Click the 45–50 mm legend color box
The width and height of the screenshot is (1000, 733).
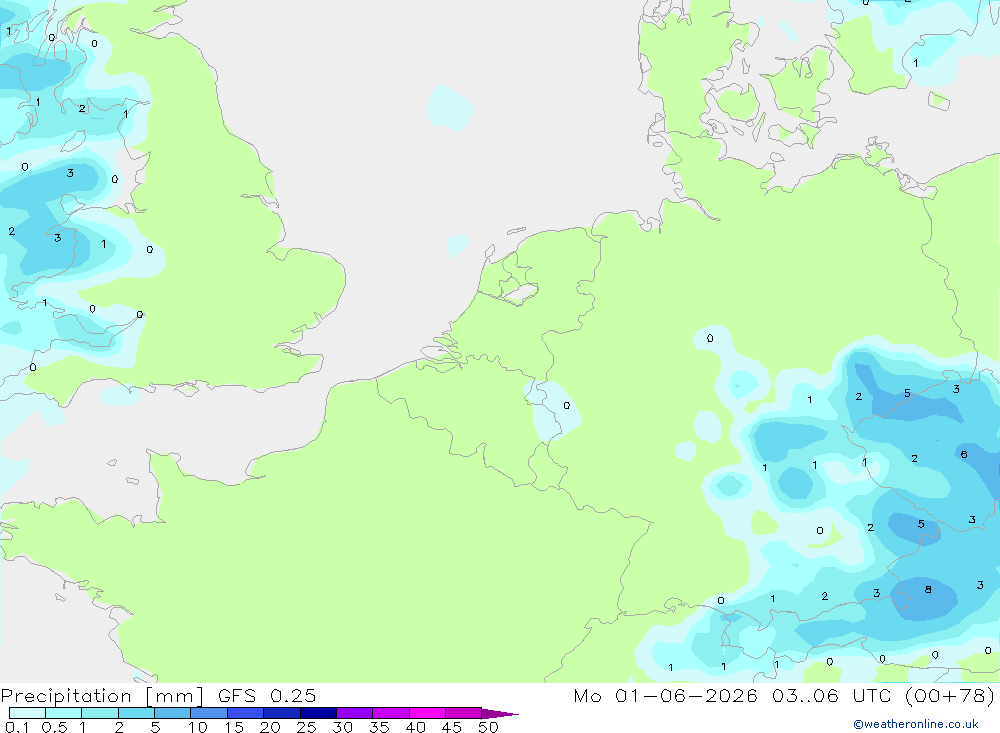(464, 713)
